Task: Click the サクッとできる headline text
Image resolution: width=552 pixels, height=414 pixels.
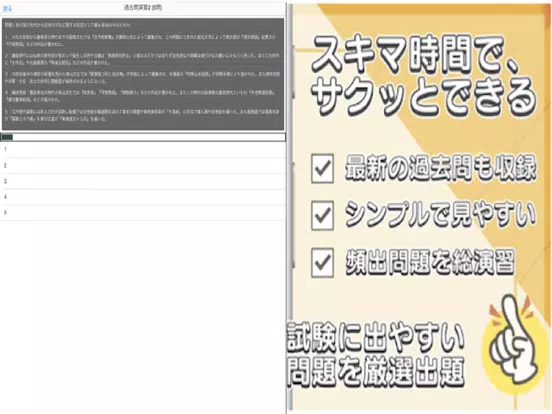Action: click(423, 96)
